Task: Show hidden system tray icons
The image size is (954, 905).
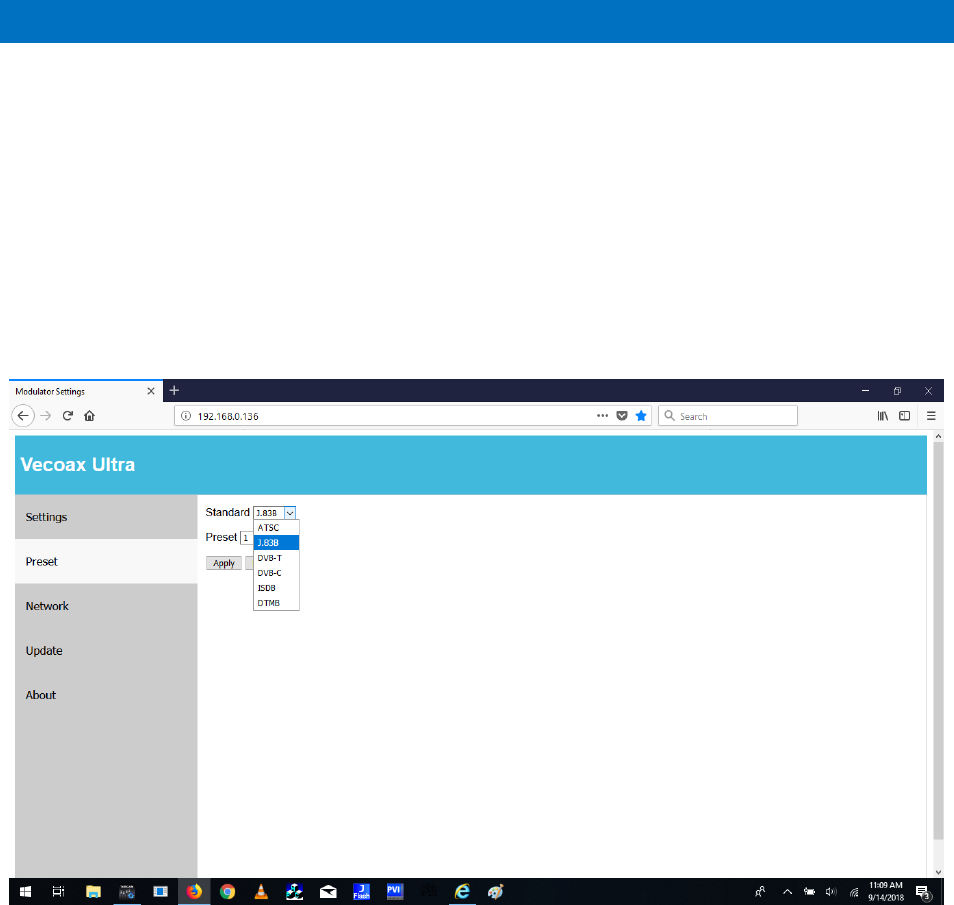Action: click(787, 892)
